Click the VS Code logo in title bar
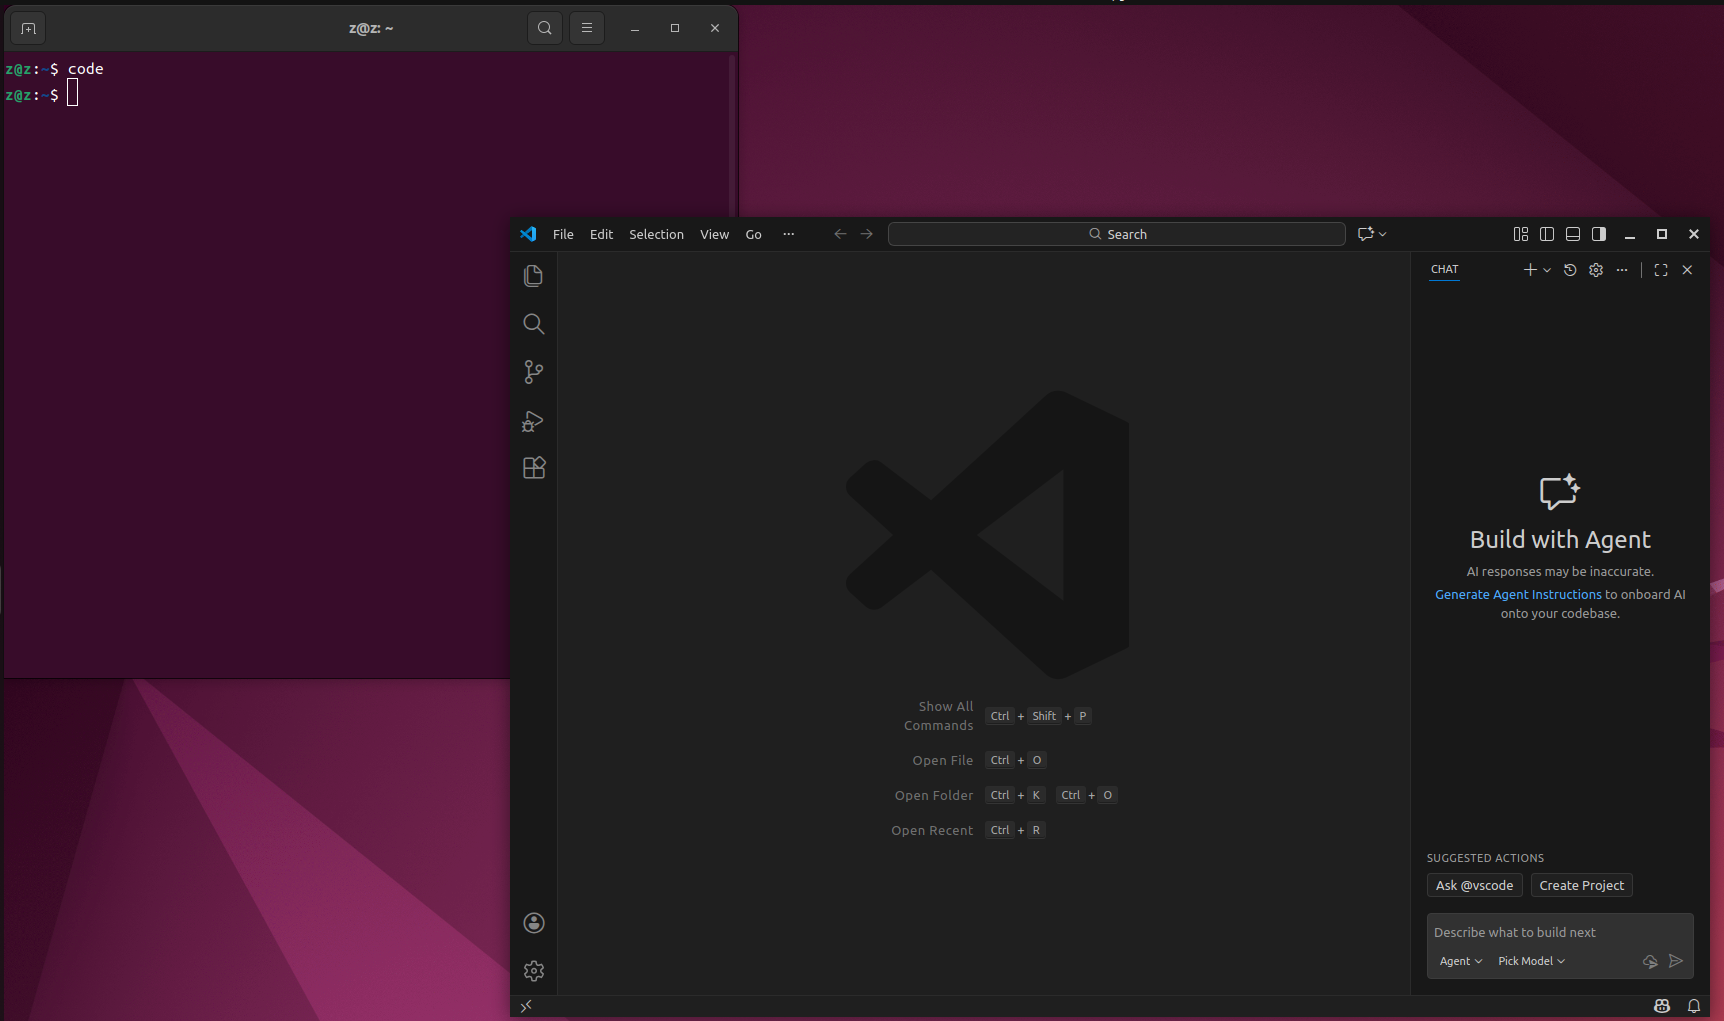 (529, 234)
